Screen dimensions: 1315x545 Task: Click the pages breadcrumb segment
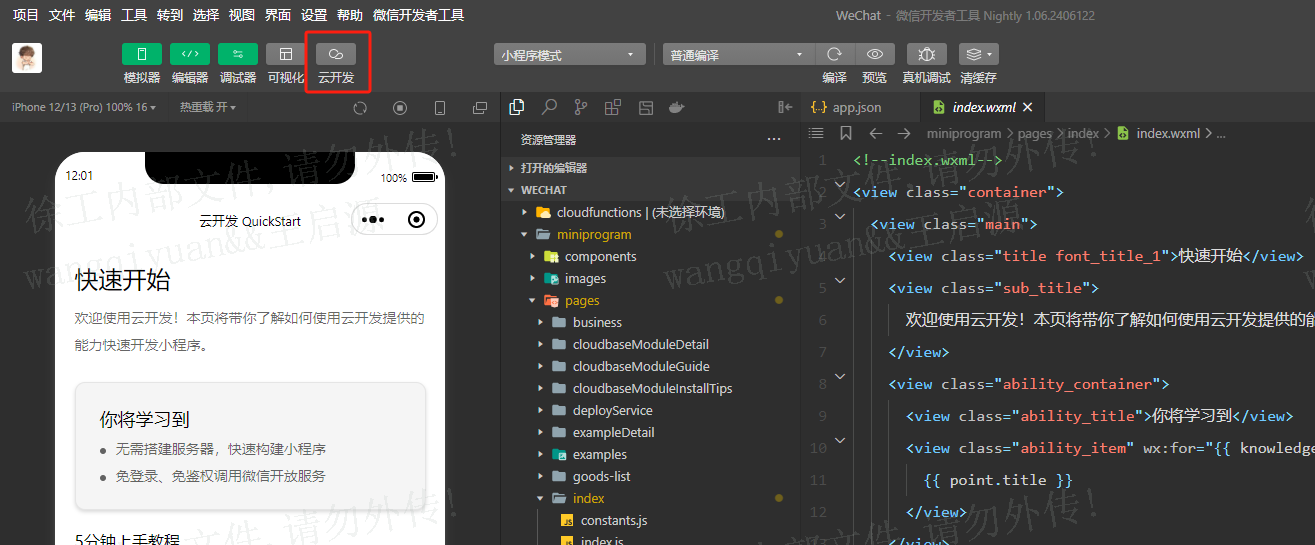tap(1035, 133)
